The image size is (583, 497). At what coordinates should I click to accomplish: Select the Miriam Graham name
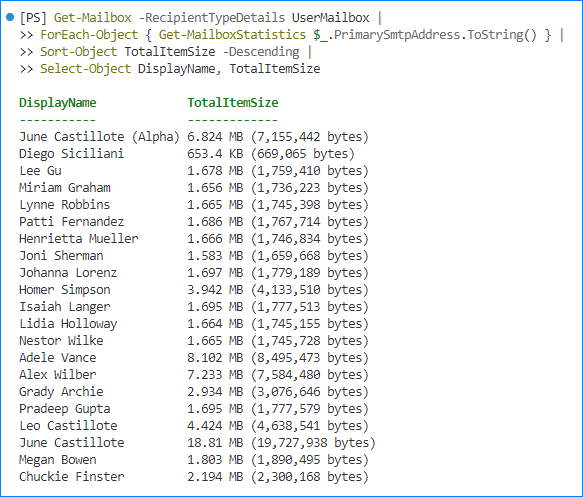tap(65, 188)
